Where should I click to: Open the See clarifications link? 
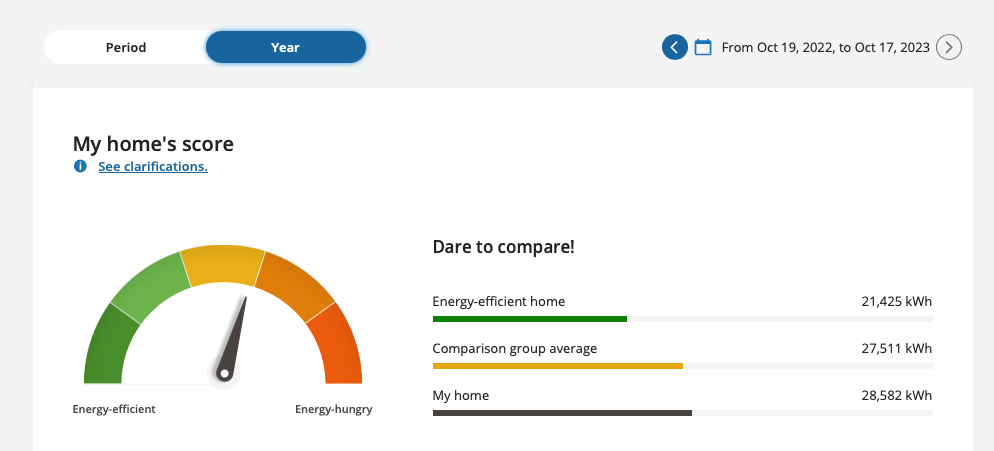(x=153, y=166)
